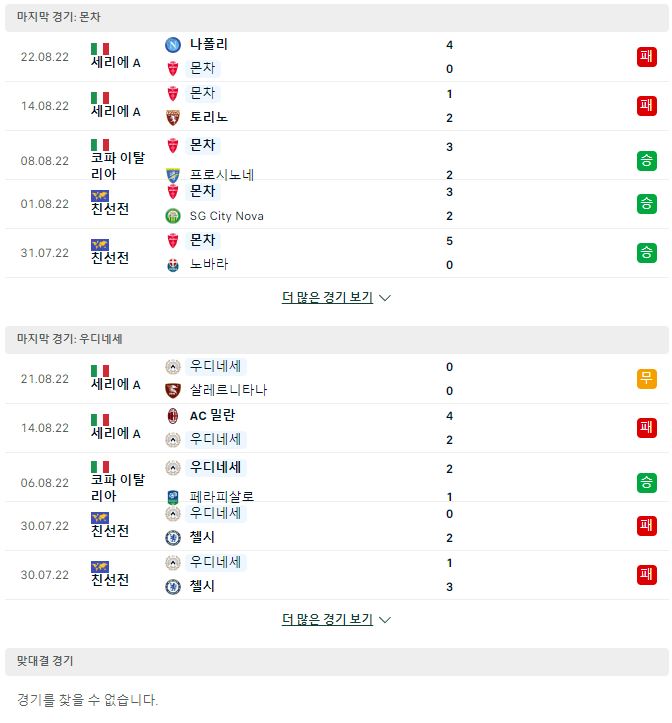Screen dimensions: 672x723
Task: Open the AC 밀란 team link
Action: coord(212,415)
